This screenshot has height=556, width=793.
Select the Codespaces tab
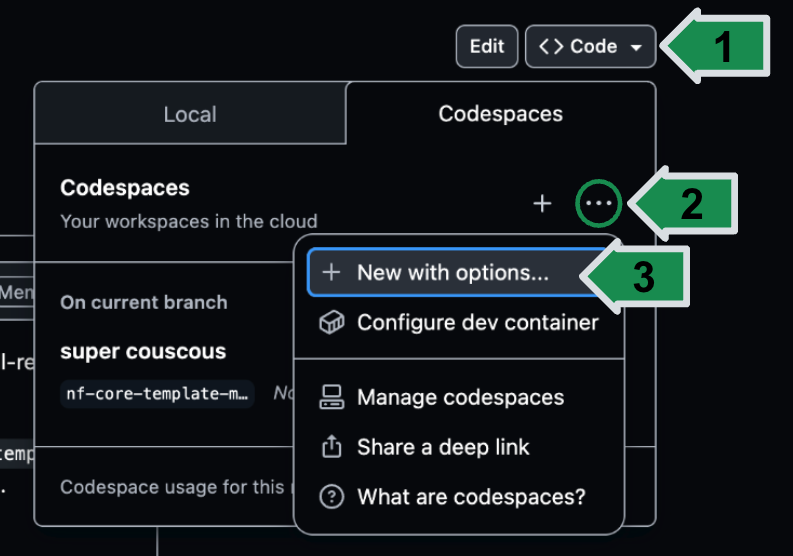[x=500, y=114]
